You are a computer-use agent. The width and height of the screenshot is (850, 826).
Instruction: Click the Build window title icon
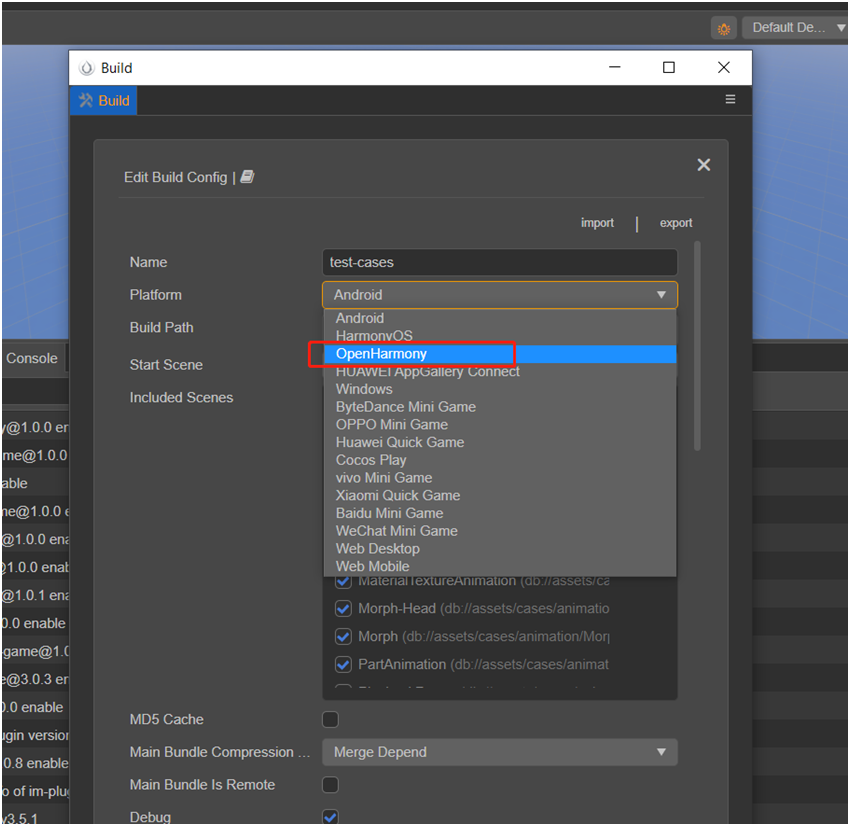(x=86, y=68)
